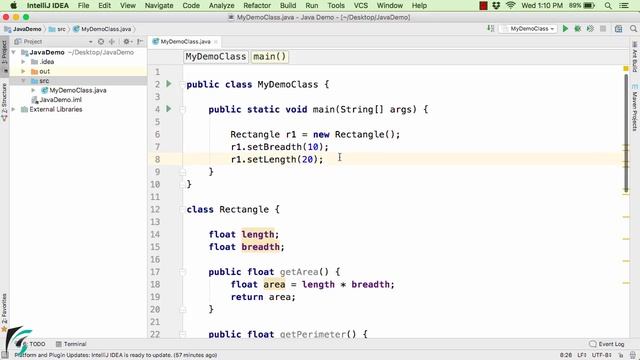Viewport: 640px width, 360px height.
Task: Click the Wi-Fi status icon
Action: coord(510,6)
